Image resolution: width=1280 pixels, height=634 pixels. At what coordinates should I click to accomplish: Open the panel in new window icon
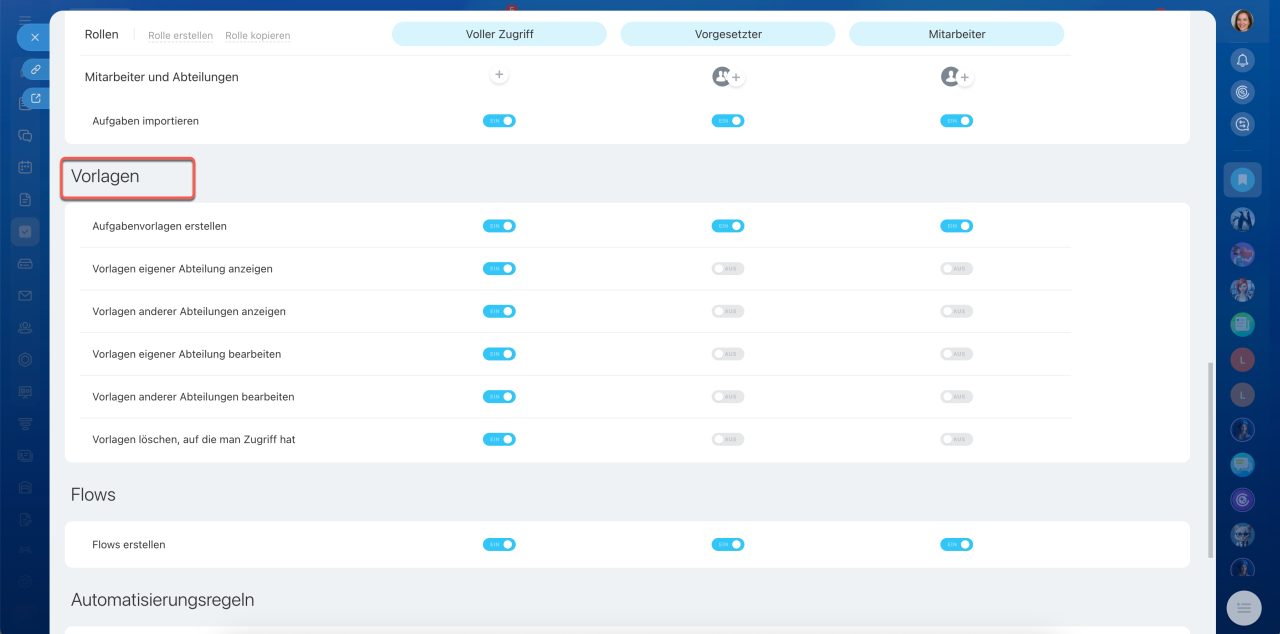[x=36, y=98]
